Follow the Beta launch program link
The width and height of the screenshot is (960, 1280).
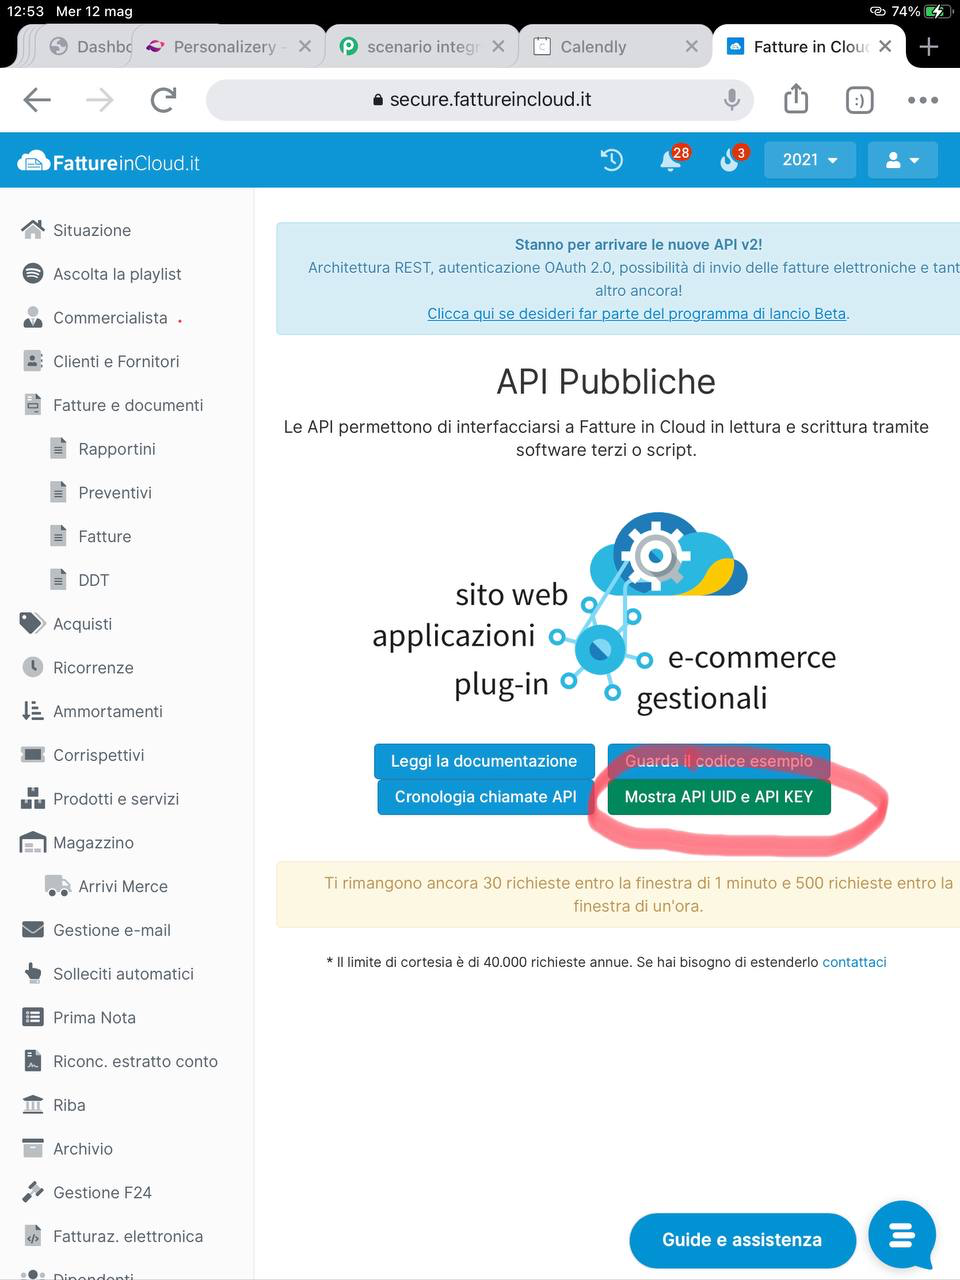637,313
